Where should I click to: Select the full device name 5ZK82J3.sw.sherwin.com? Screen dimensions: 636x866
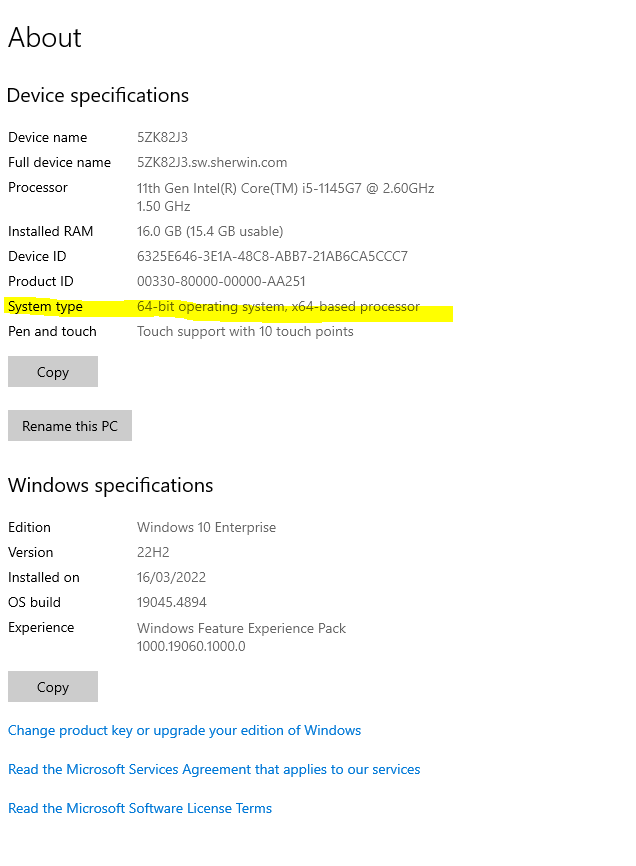pos(212,162)
